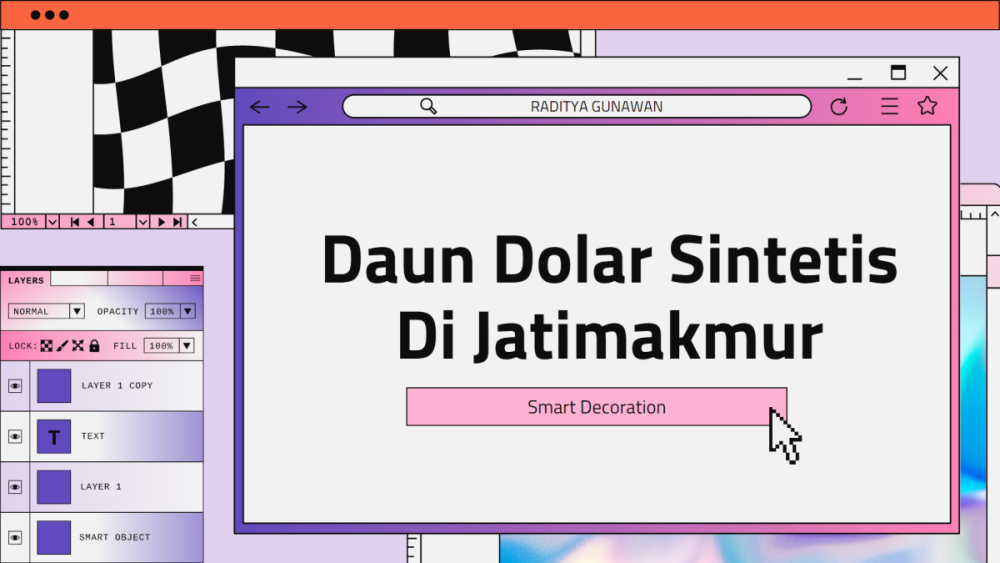Click the LAYER 1 COPY layer name
The height and width of the screenshot is (563, 1000).
[117, 385]
